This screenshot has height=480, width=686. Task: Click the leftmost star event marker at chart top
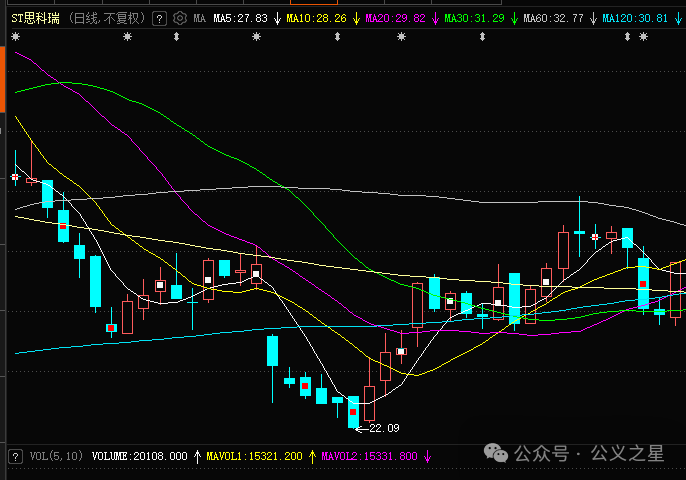click(16, 37)
